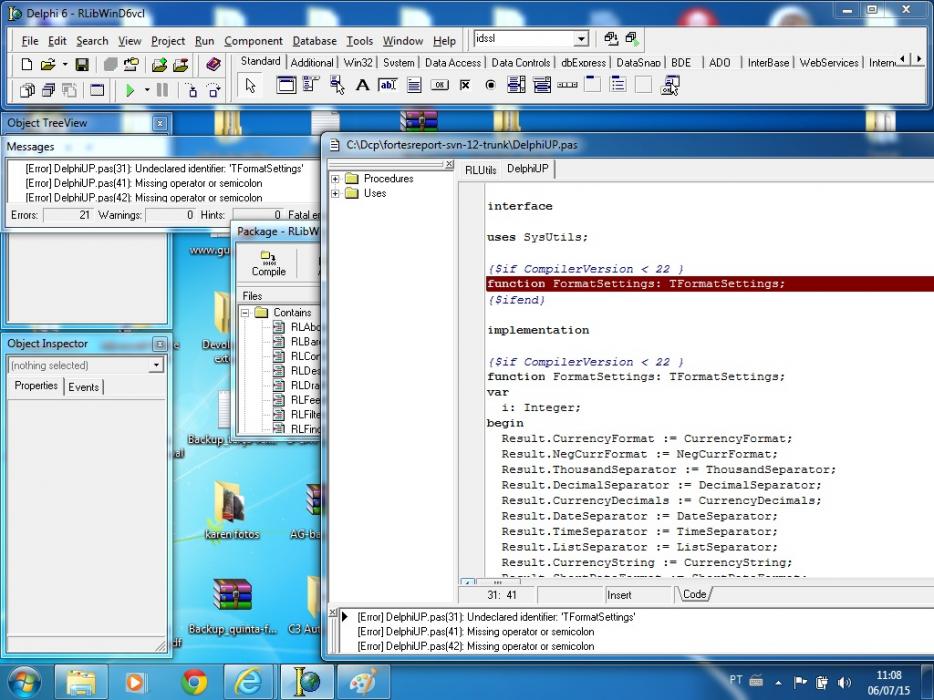This screenshot has height=700, width=934.
Task: Select the Edit component (abI icon)
Action: point(388,85)
